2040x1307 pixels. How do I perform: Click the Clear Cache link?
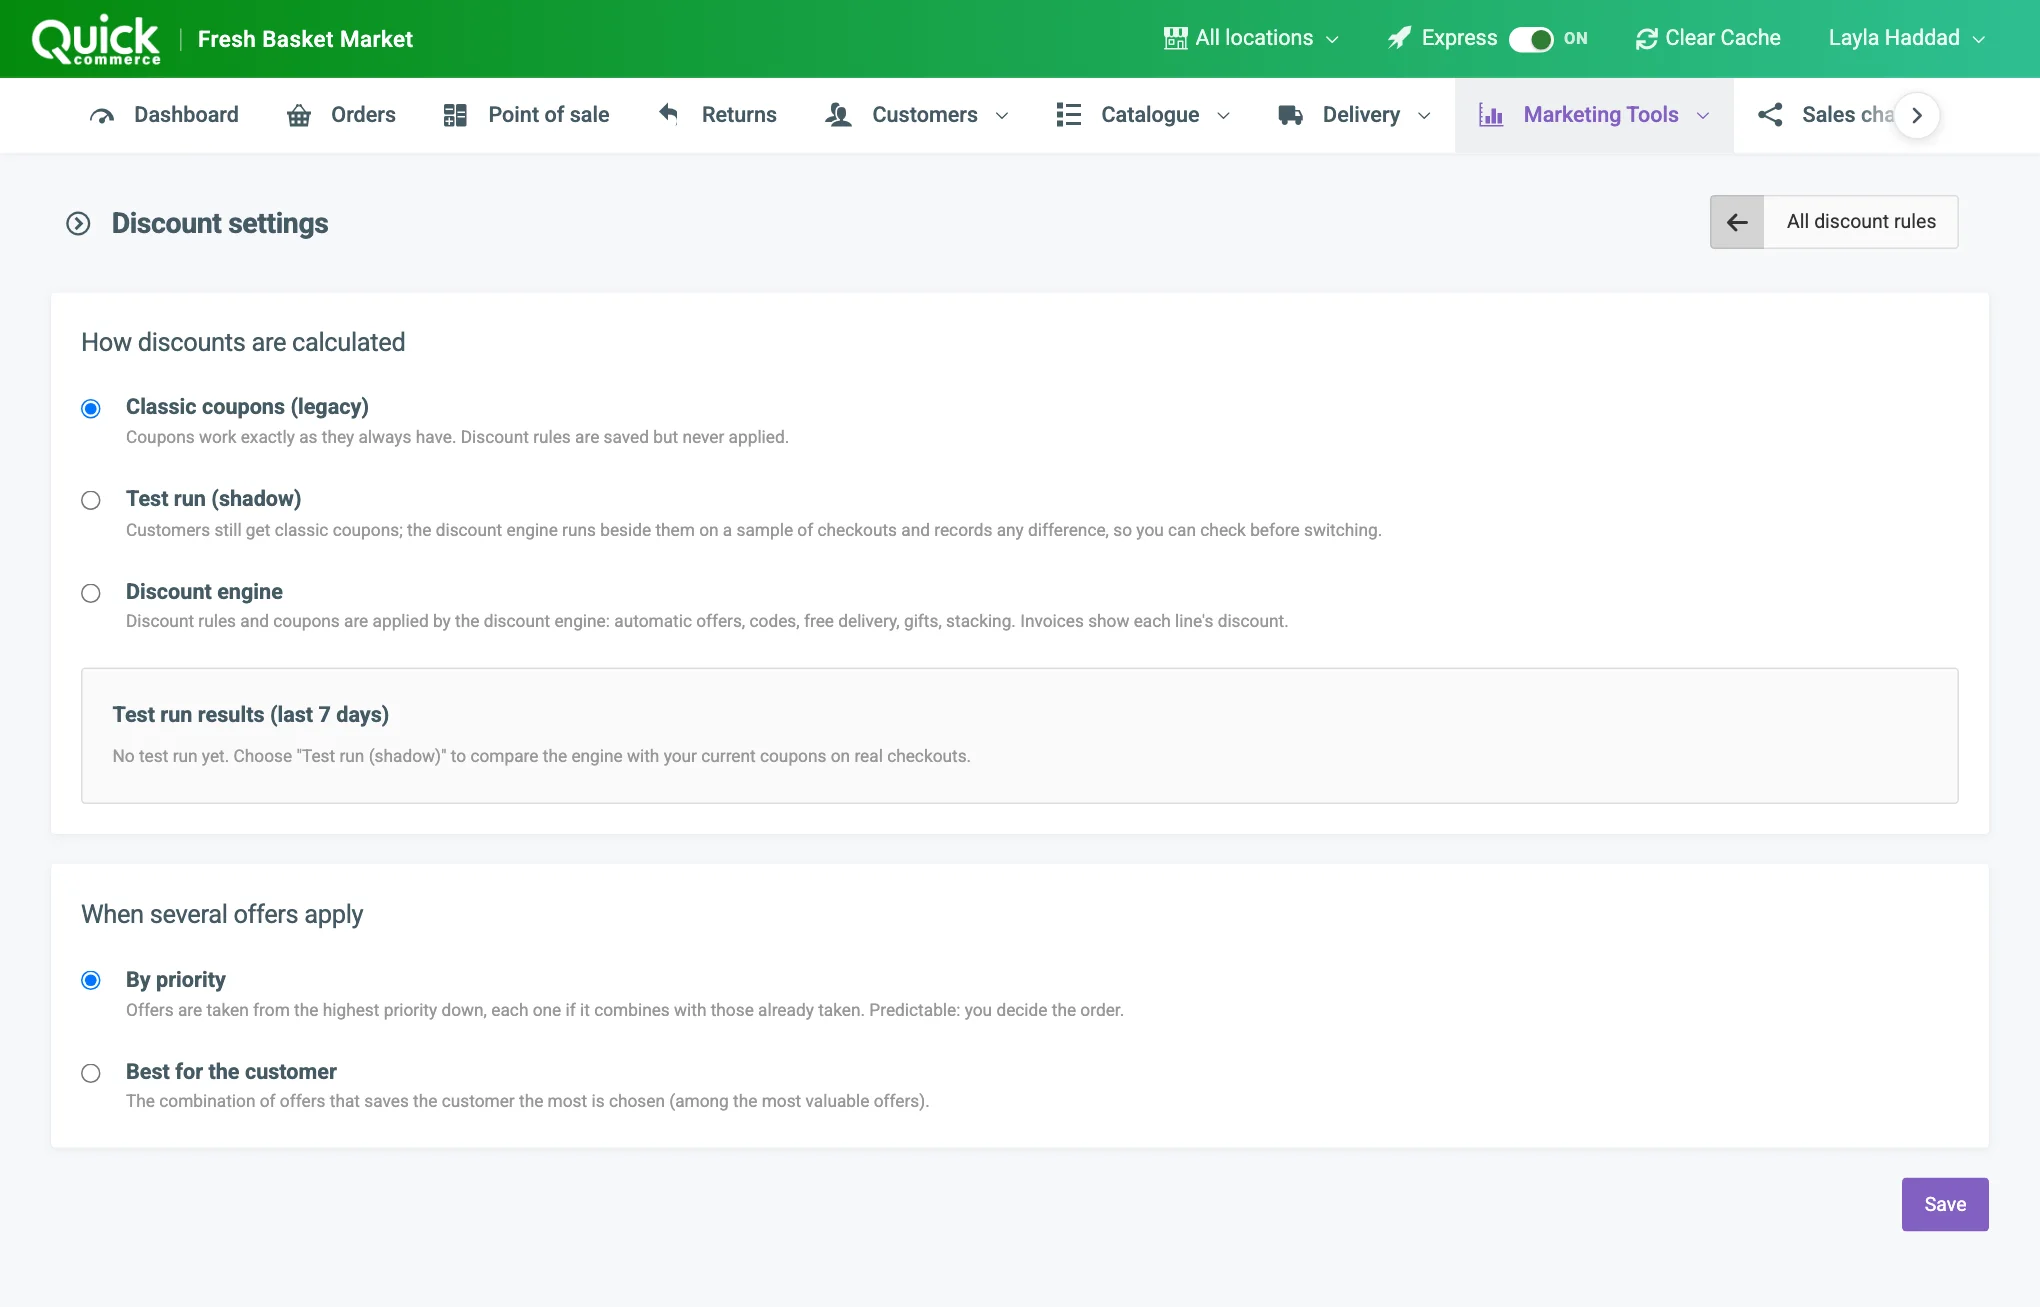pos(1708,38)
